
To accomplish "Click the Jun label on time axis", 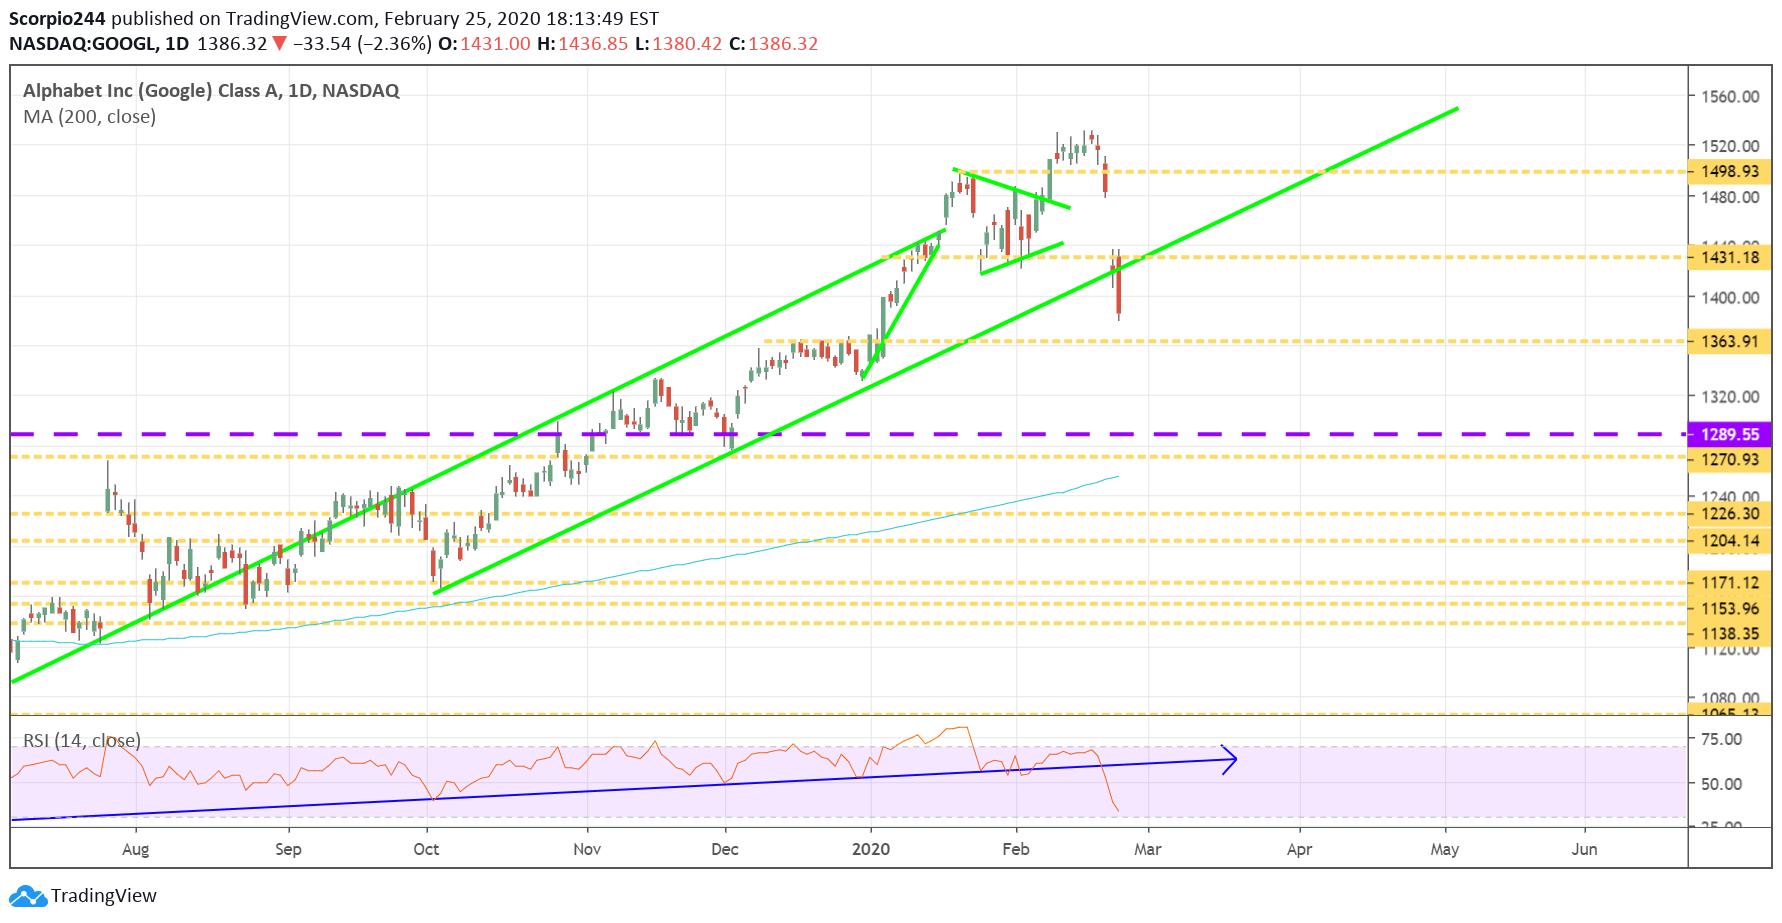I will (1584, 849).
